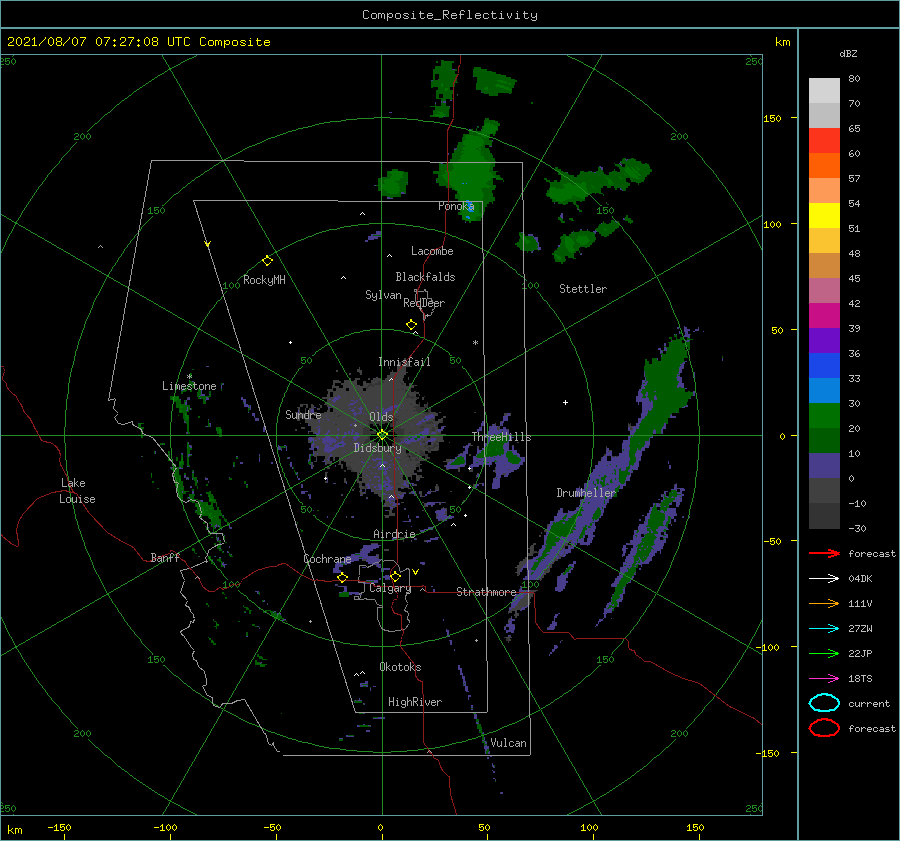Click the 18TS legend text
The width and height of the screenshot is (900, 841).
click(x=860, y=679)
